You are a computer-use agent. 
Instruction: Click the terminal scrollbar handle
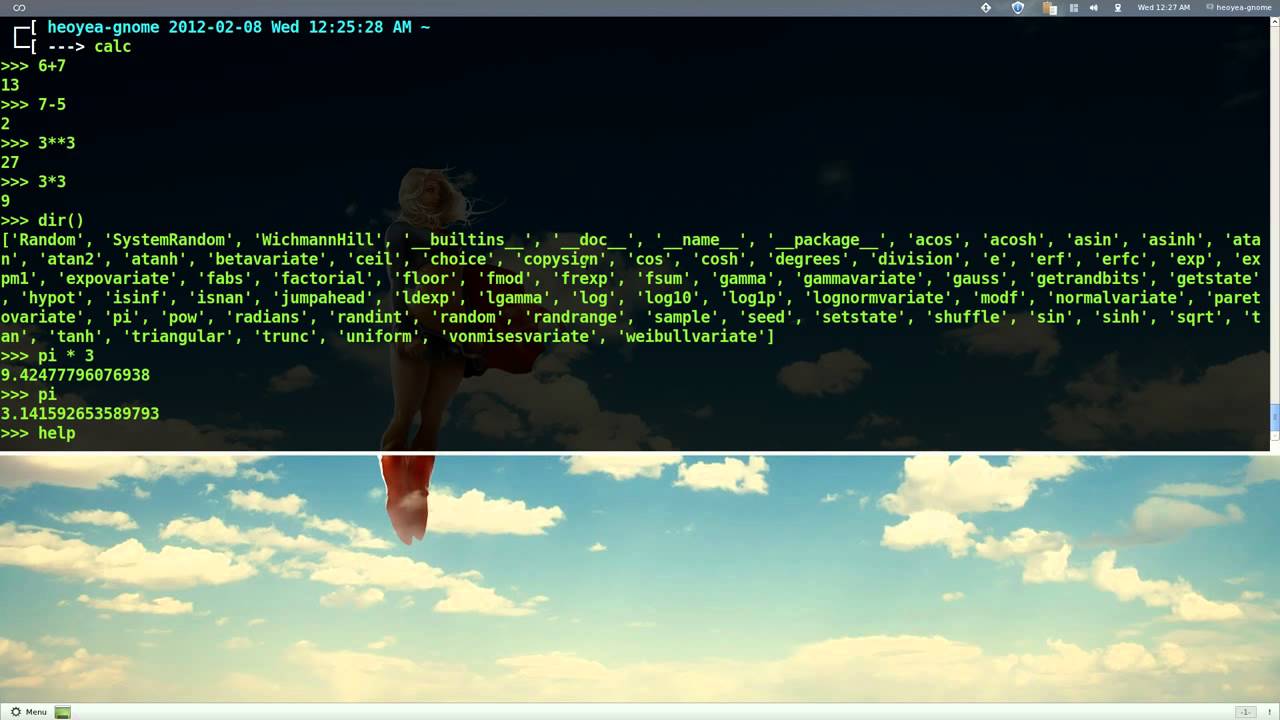click(x=1275, y=419)
